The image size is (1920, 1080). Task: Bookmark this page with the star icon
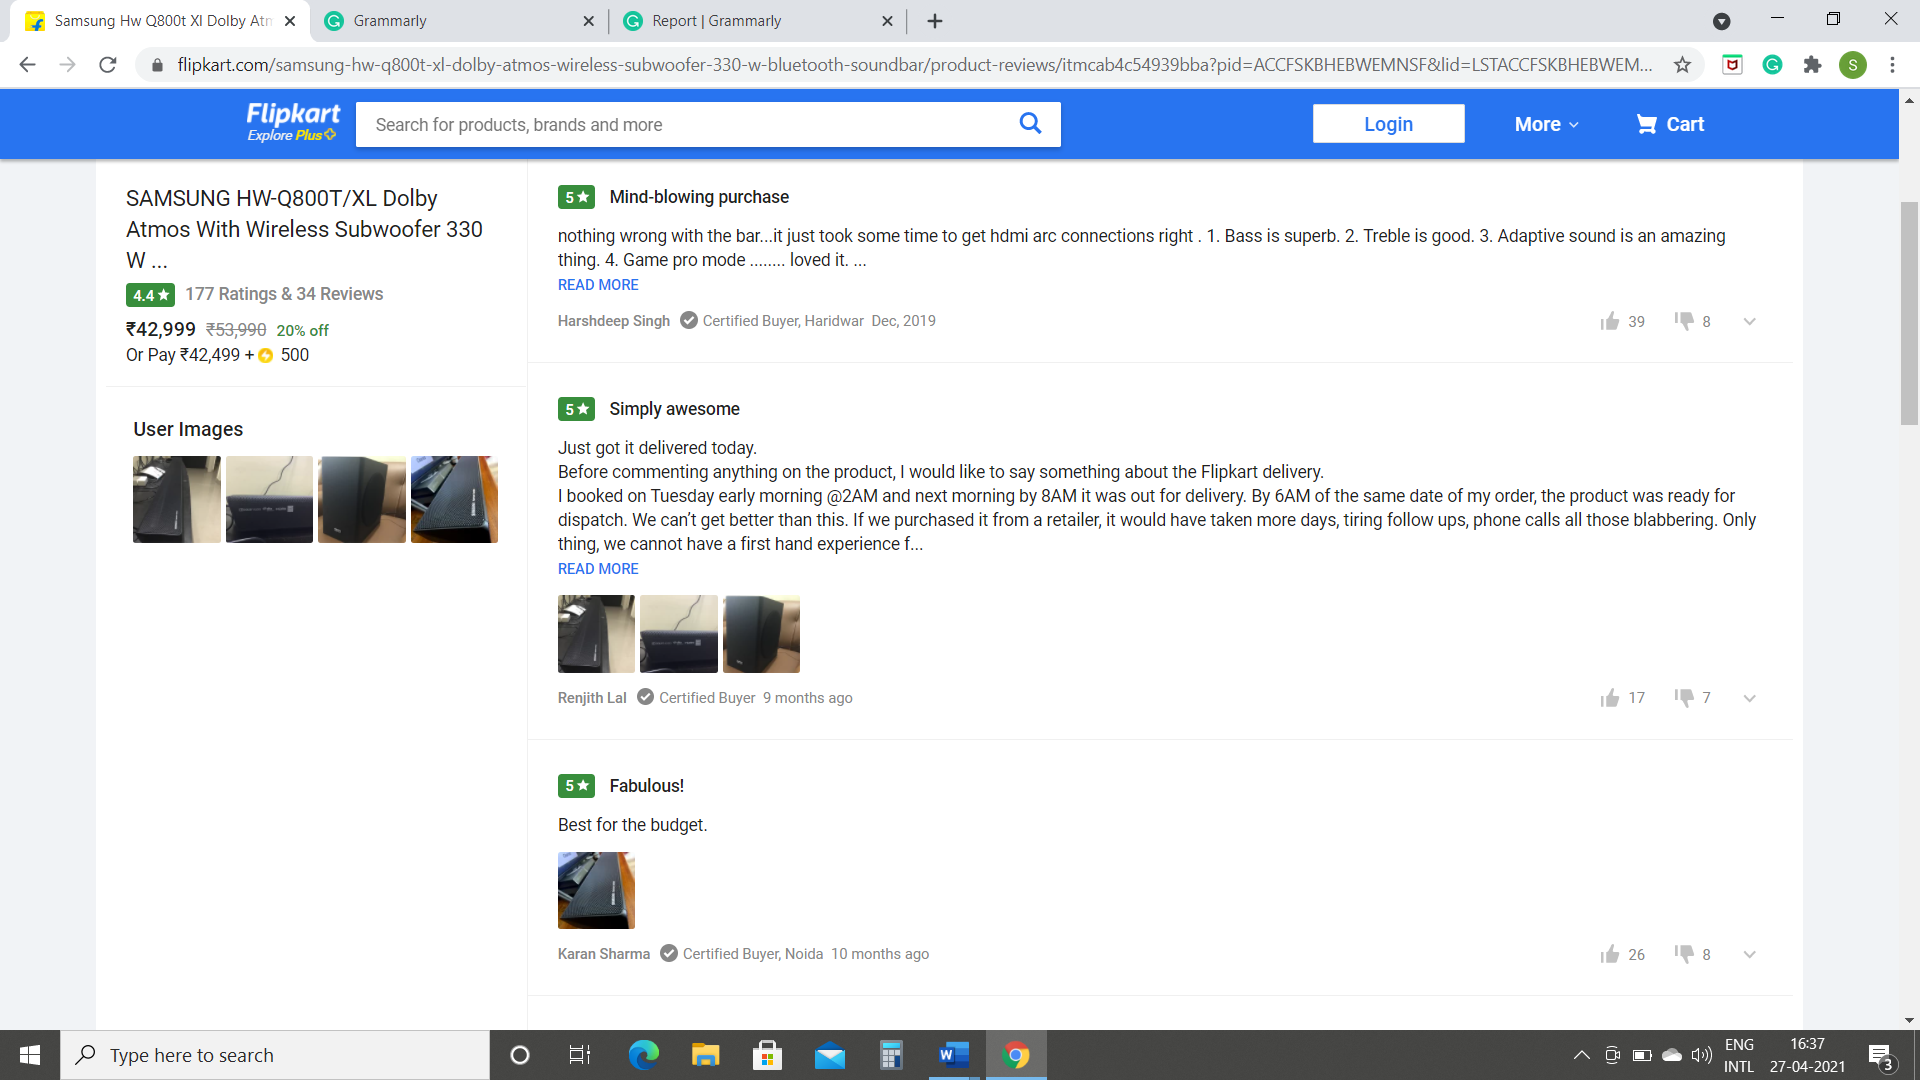1683,65
